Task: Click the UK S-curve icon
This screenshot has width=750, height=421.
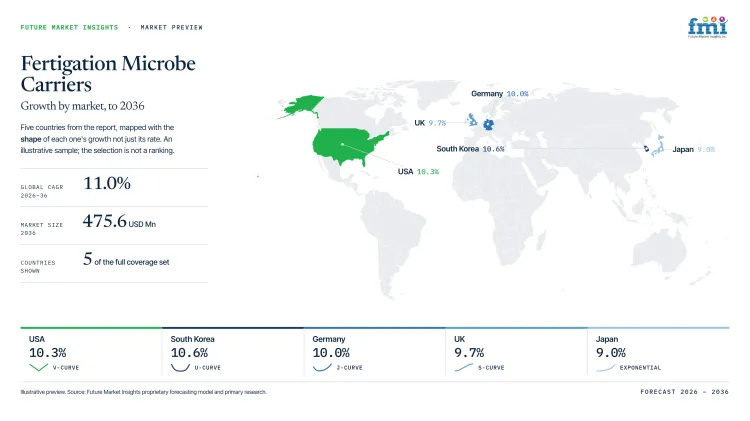Action: [x=463, y=367]
